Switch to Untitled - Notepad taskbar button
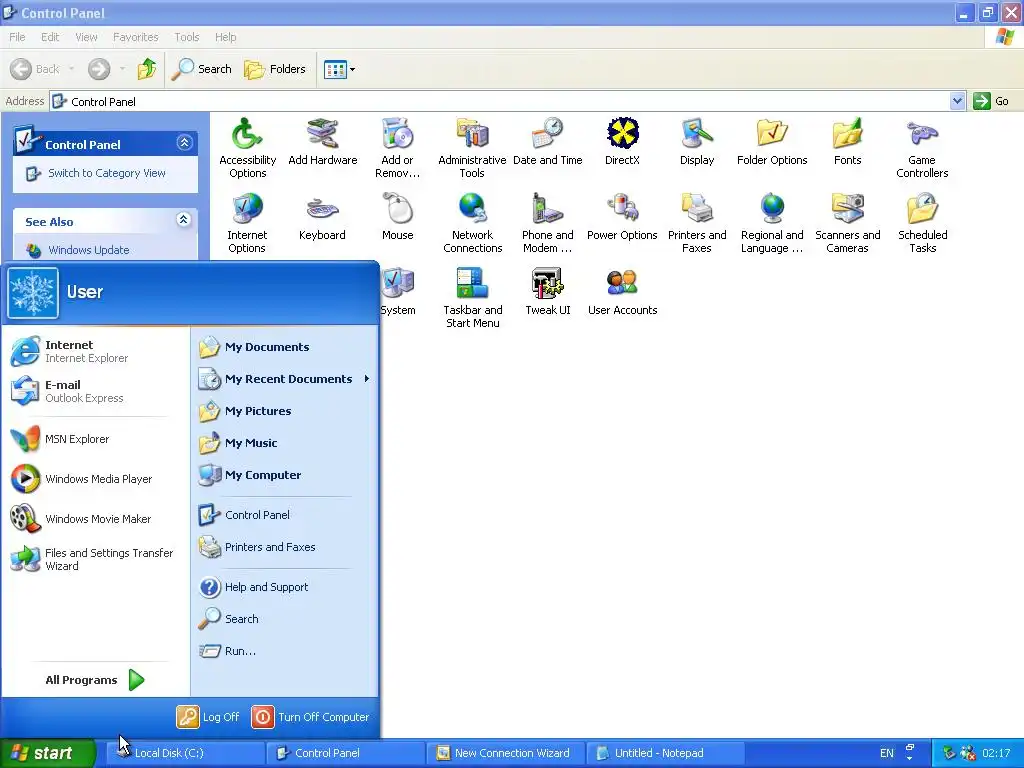The width and height of the screenshot is (1024, 768). (x=665, y=753)
